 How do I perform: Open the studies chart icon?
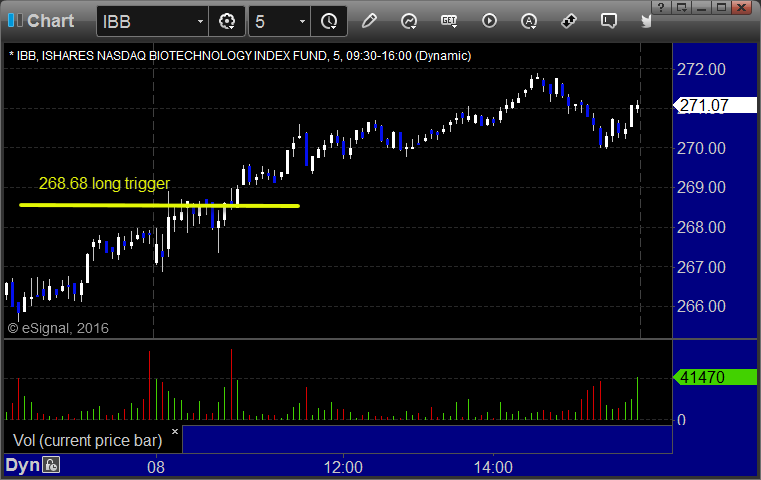pyautogui.click(x=409, y=21)
